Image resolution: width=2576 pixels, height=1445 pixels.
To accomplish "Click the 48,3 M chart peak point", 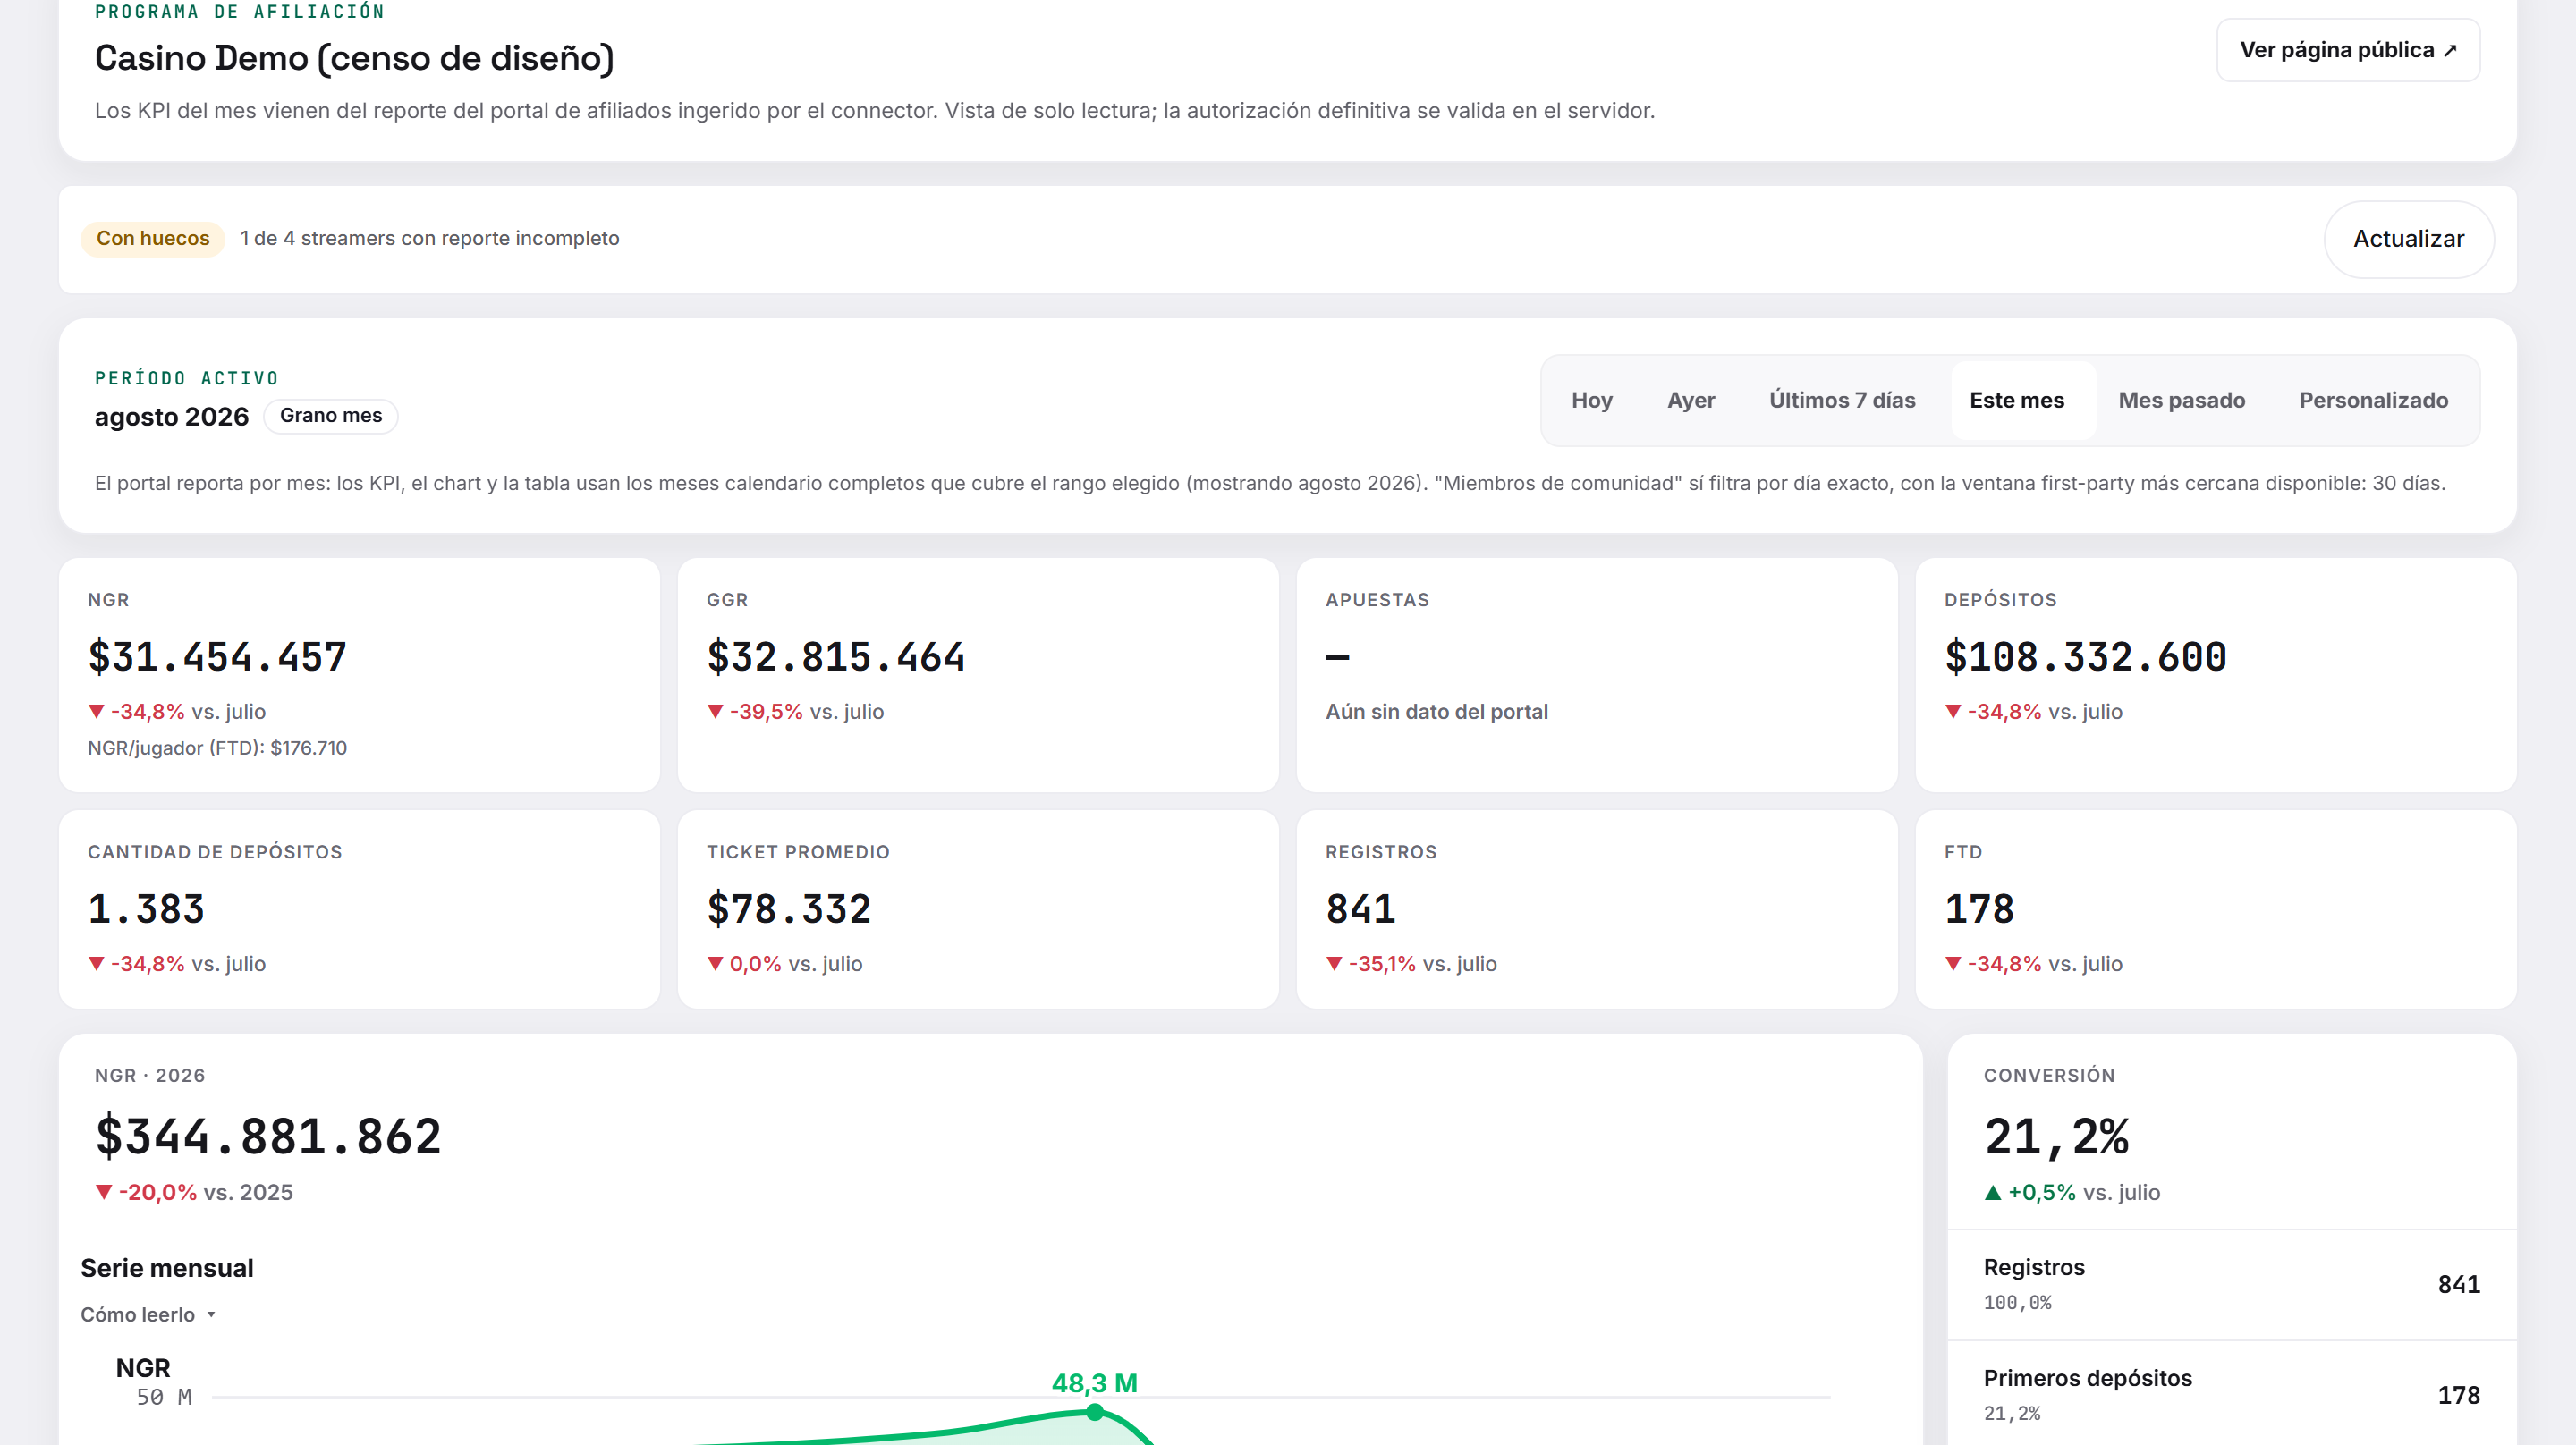I will click(x=1095, y=1412).
